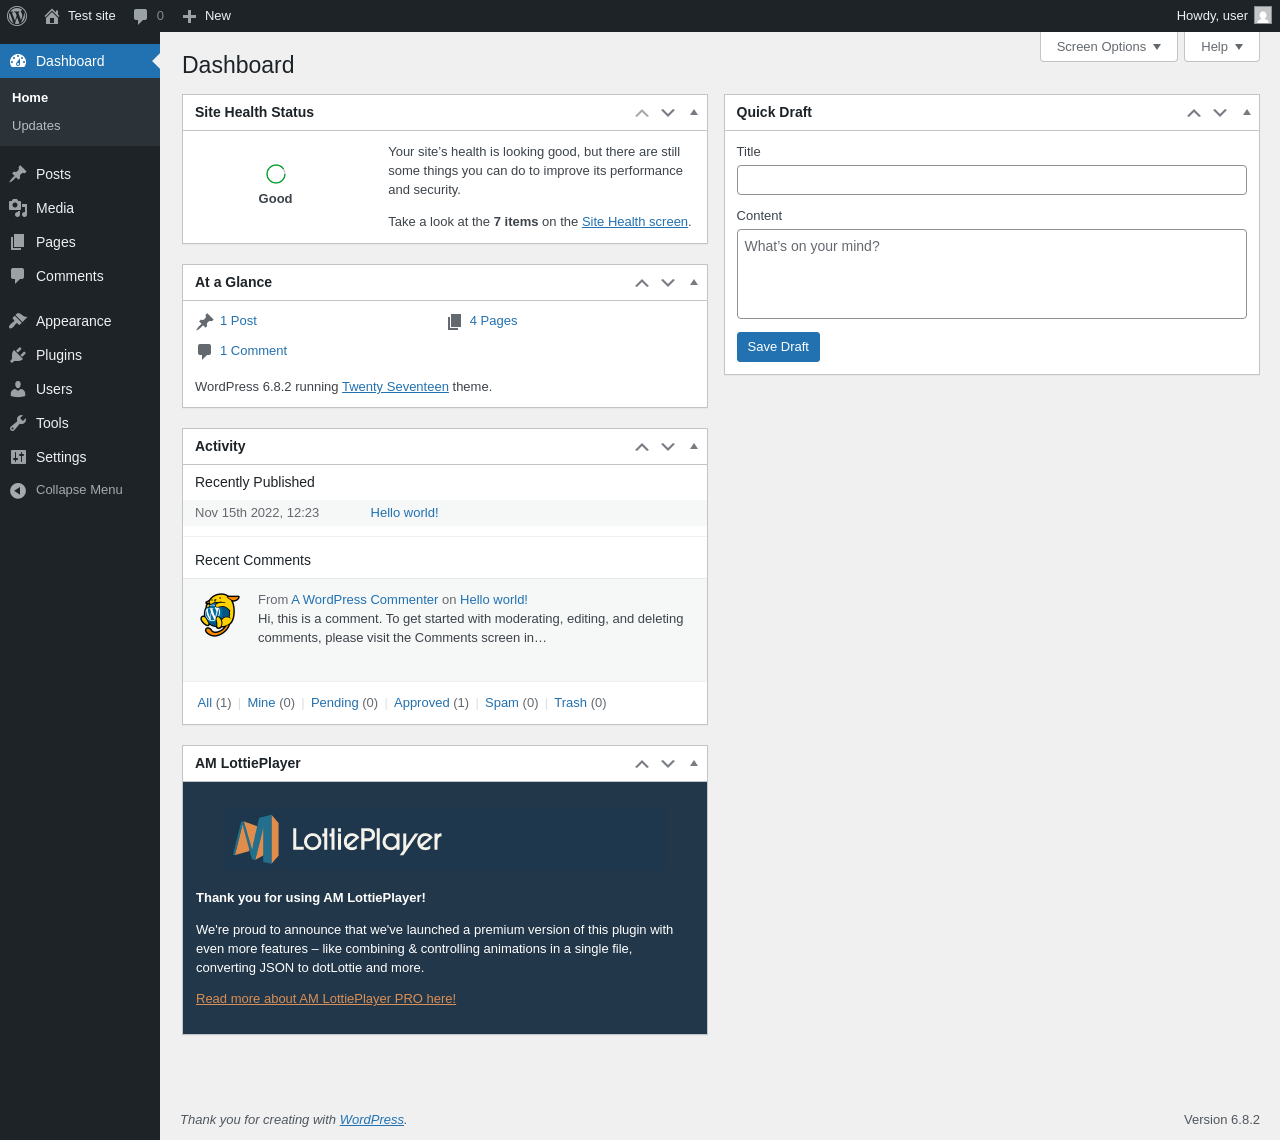Open the comments bubble in admin bar
The image size is (1280, 1140).
coord(141,16)
